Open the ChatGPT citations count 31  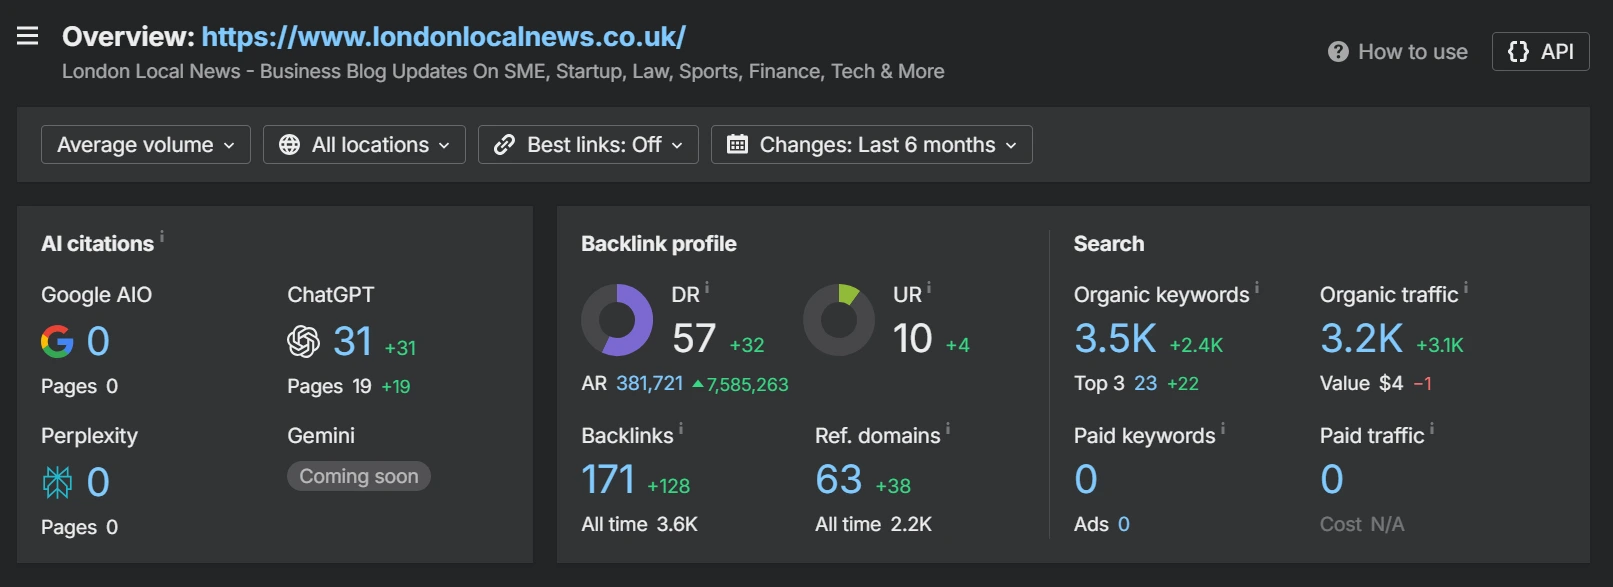[353, 341]
